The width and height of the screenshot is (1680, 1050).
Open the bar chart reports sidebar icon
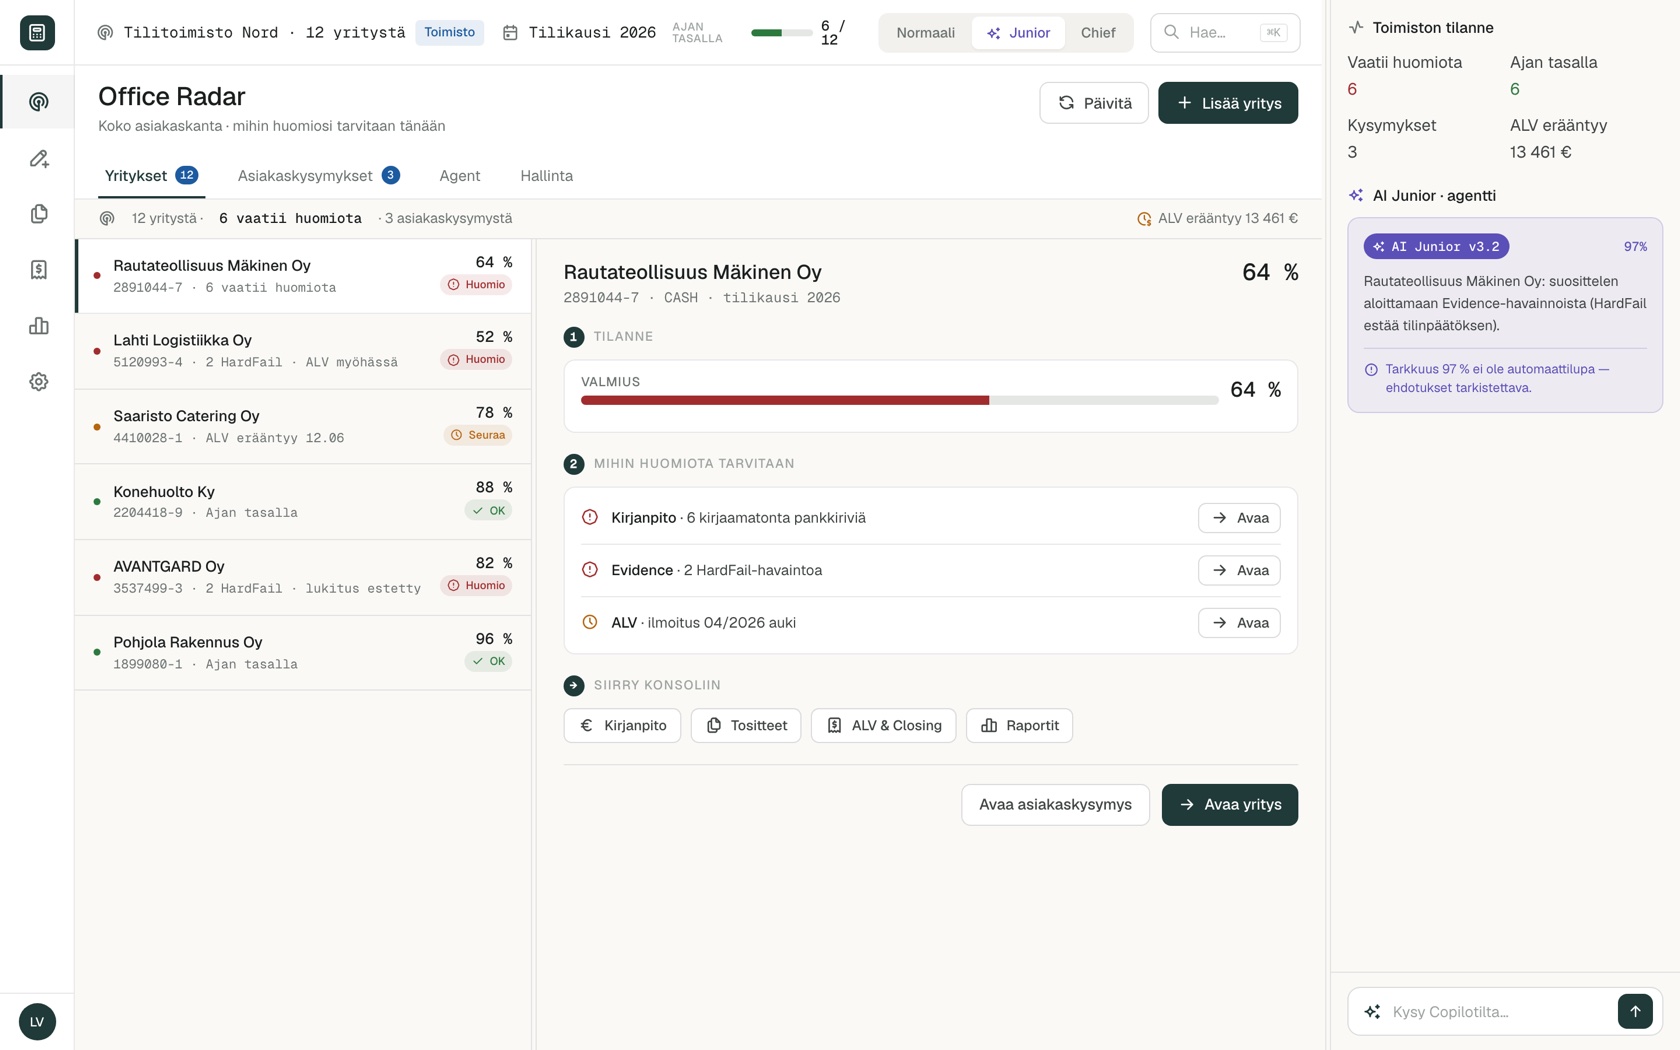pyautogui.click(x=38, y=326)
